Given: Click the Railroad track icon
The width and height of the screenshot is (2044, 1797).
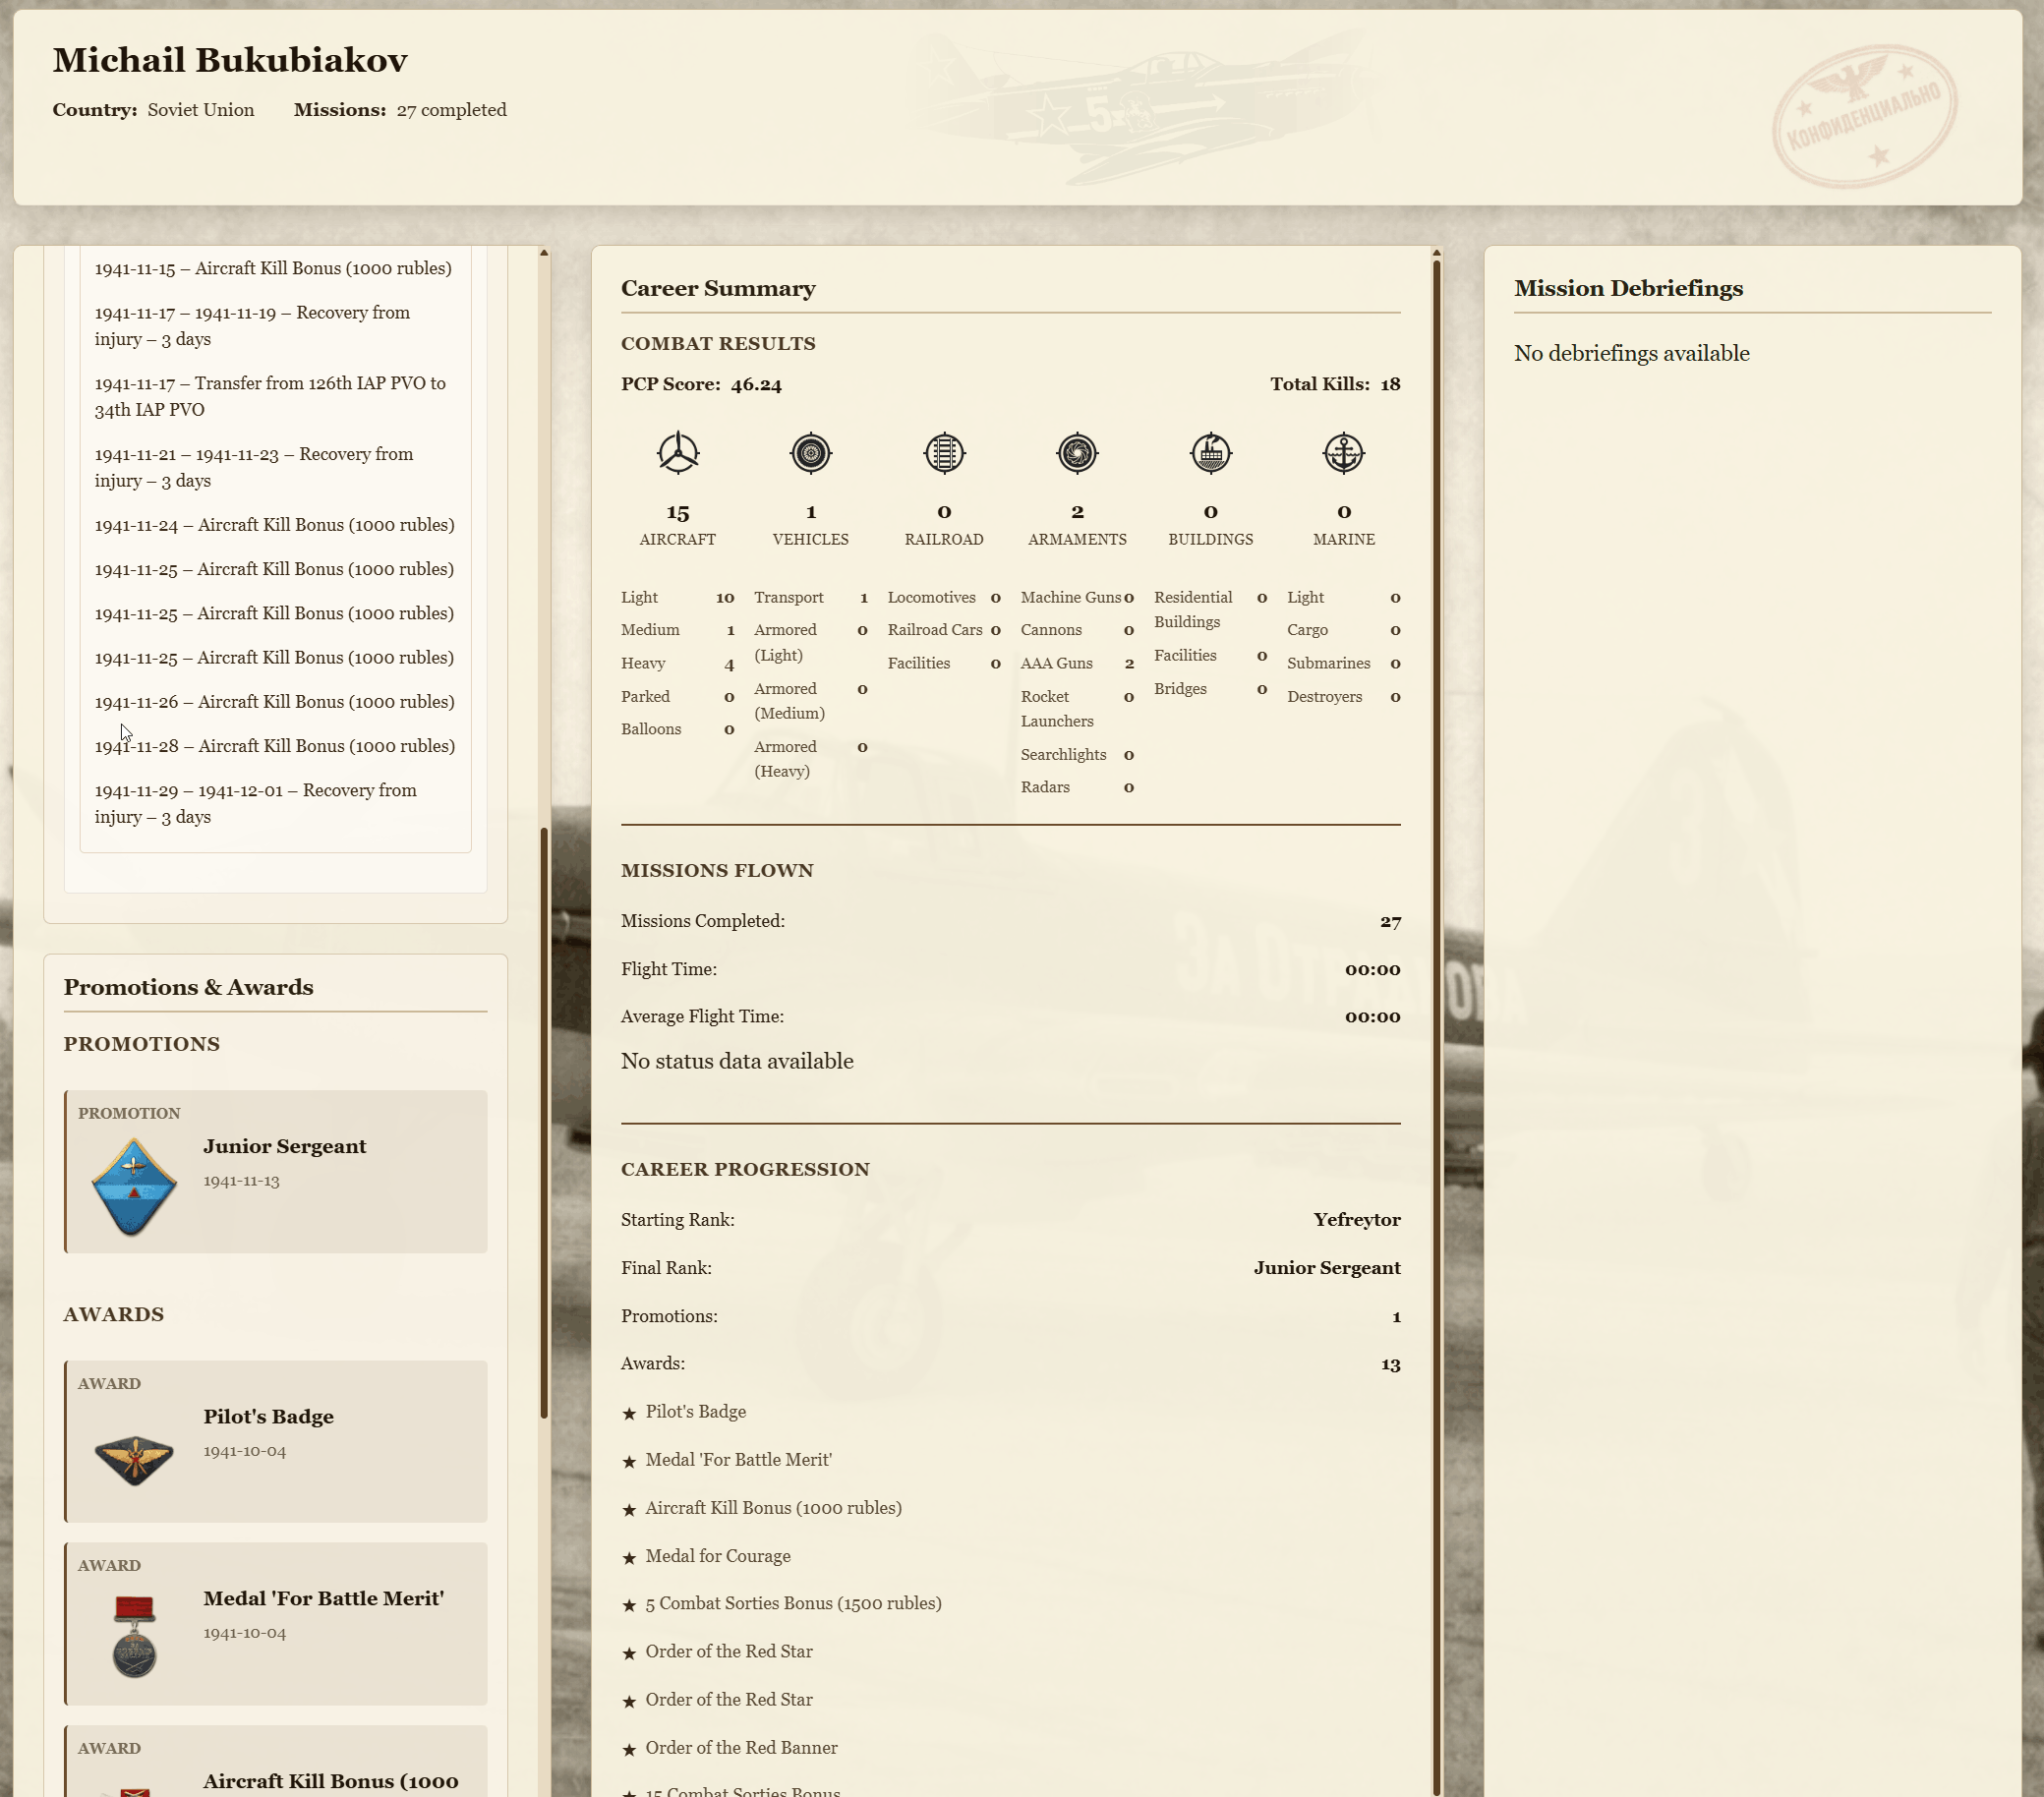Looking at the screenshot, I should (x=943, y=453).
